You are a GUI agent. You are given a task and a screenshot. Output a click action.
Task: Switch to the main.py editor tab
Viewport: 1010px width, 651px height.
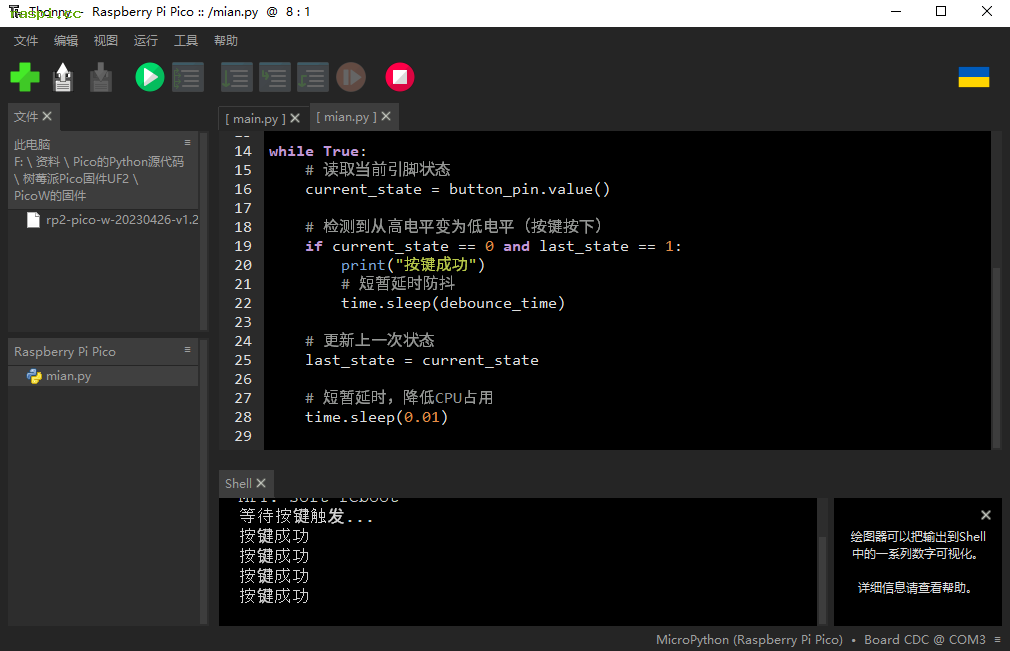click(x=255, y=118)
